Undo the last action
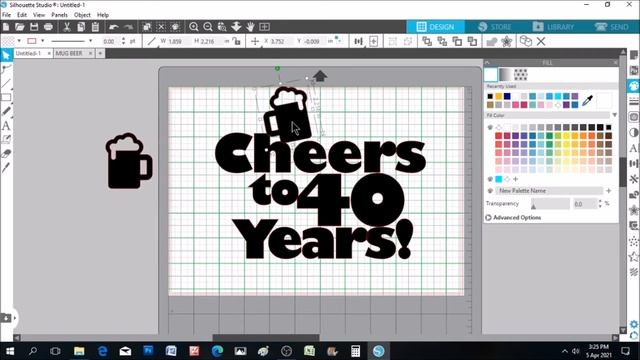 113,27
